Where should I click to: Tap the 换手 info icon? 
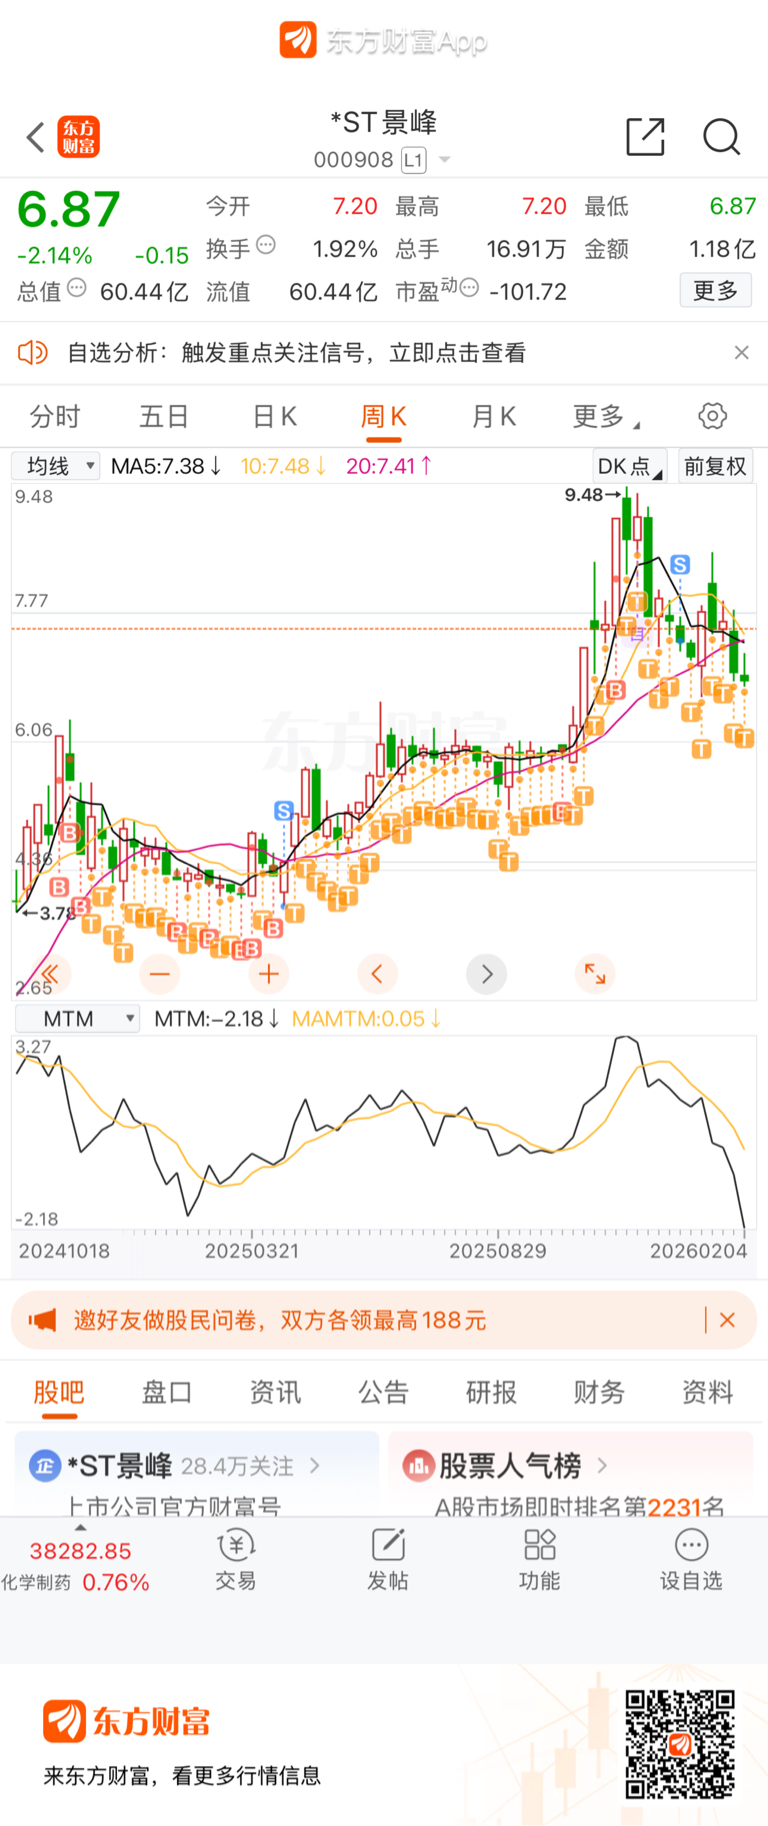tap(266, 245)
